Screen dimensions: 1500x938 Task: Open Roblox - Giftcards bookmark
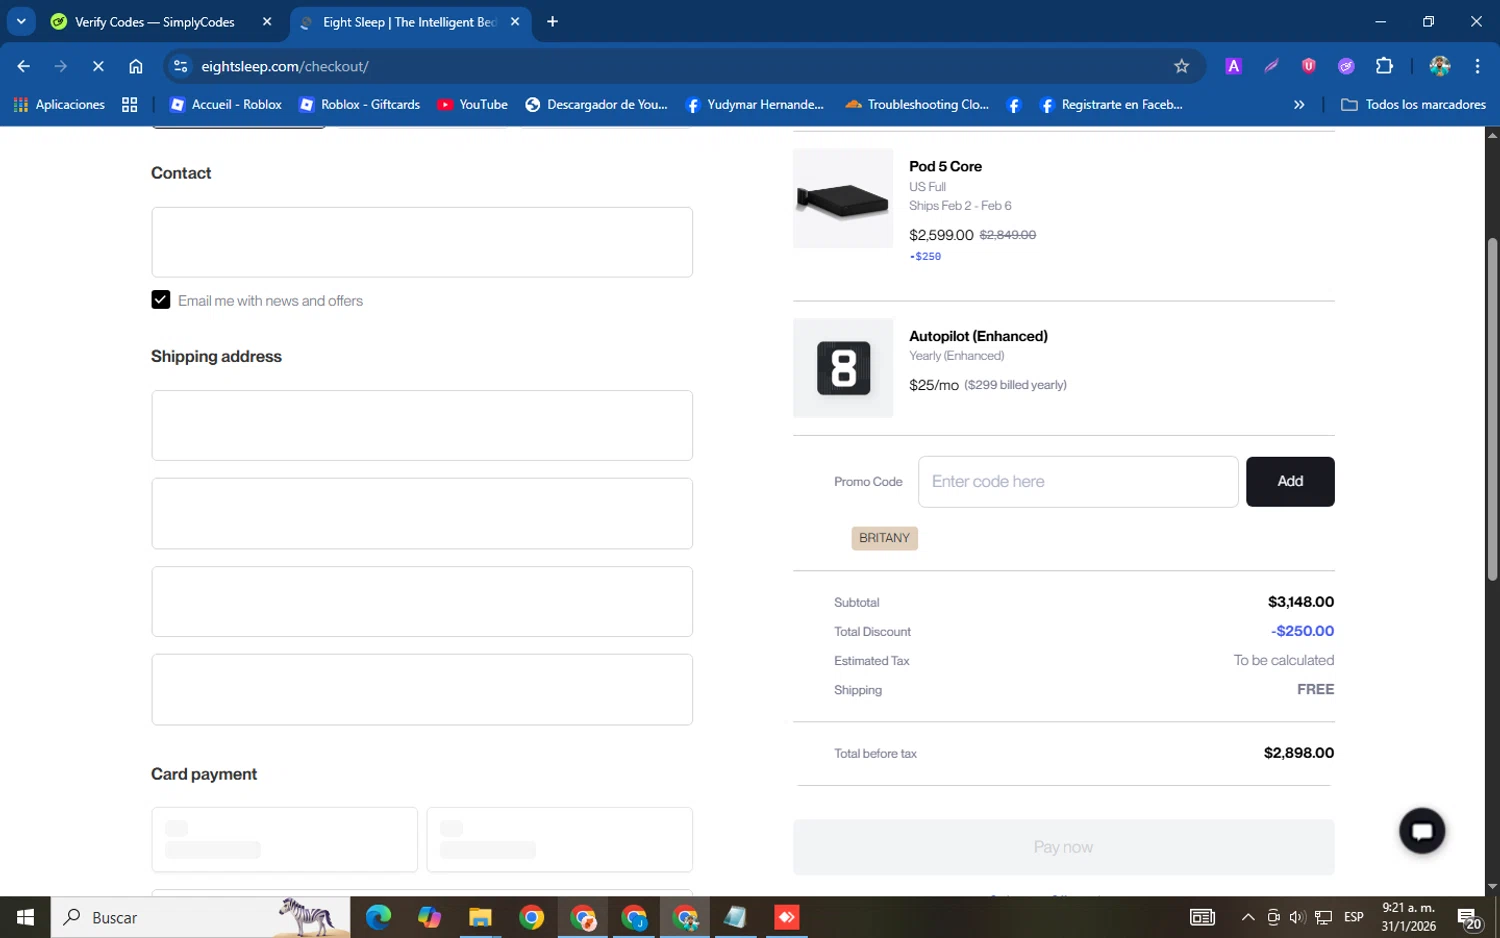(361, 104)
